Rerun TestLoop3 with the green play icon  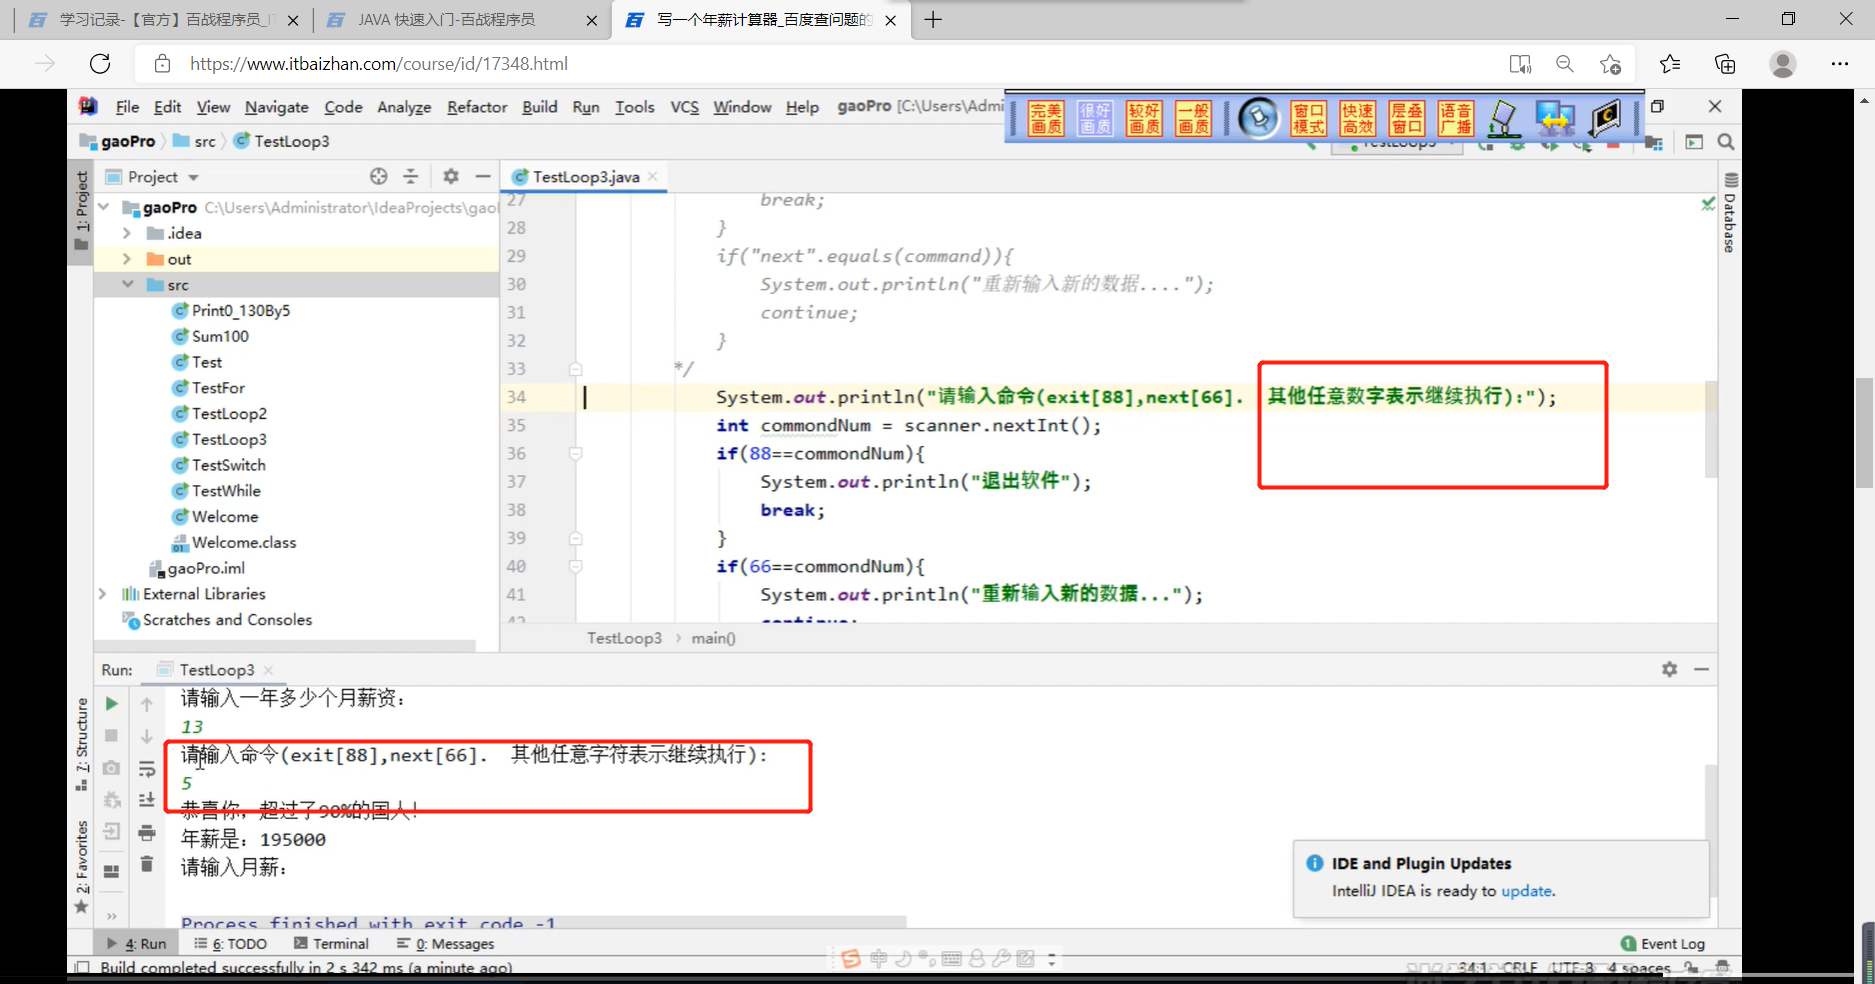click(x=112, y=704)
